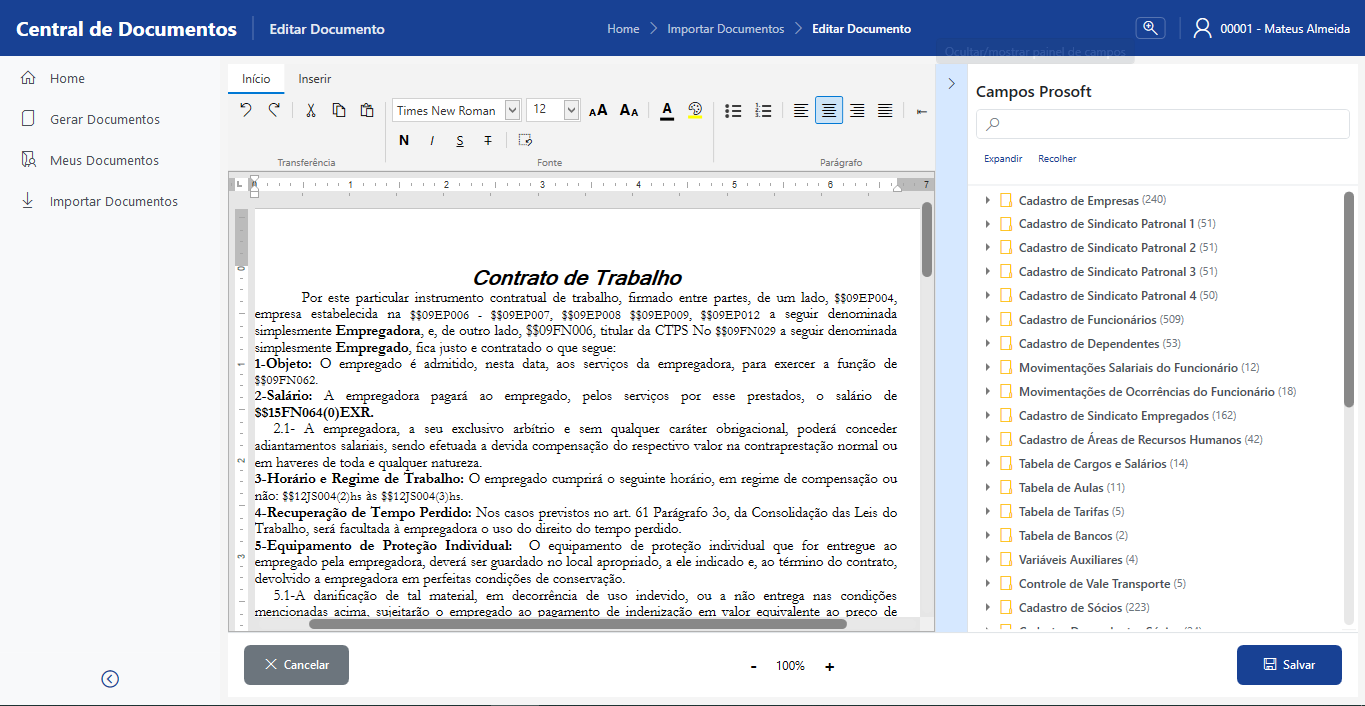This screenshot has width=1365, height=706.
Task: Toggle bold (N) formatting
Action: 404,140
